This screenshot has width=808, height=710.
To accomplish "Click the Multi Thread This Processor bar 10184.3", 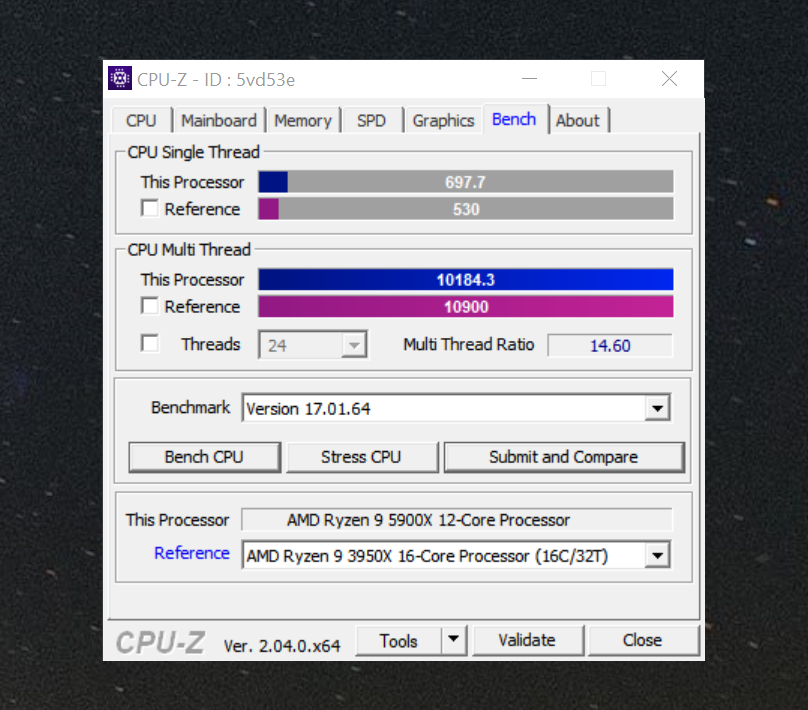I will tap(466, 279).
